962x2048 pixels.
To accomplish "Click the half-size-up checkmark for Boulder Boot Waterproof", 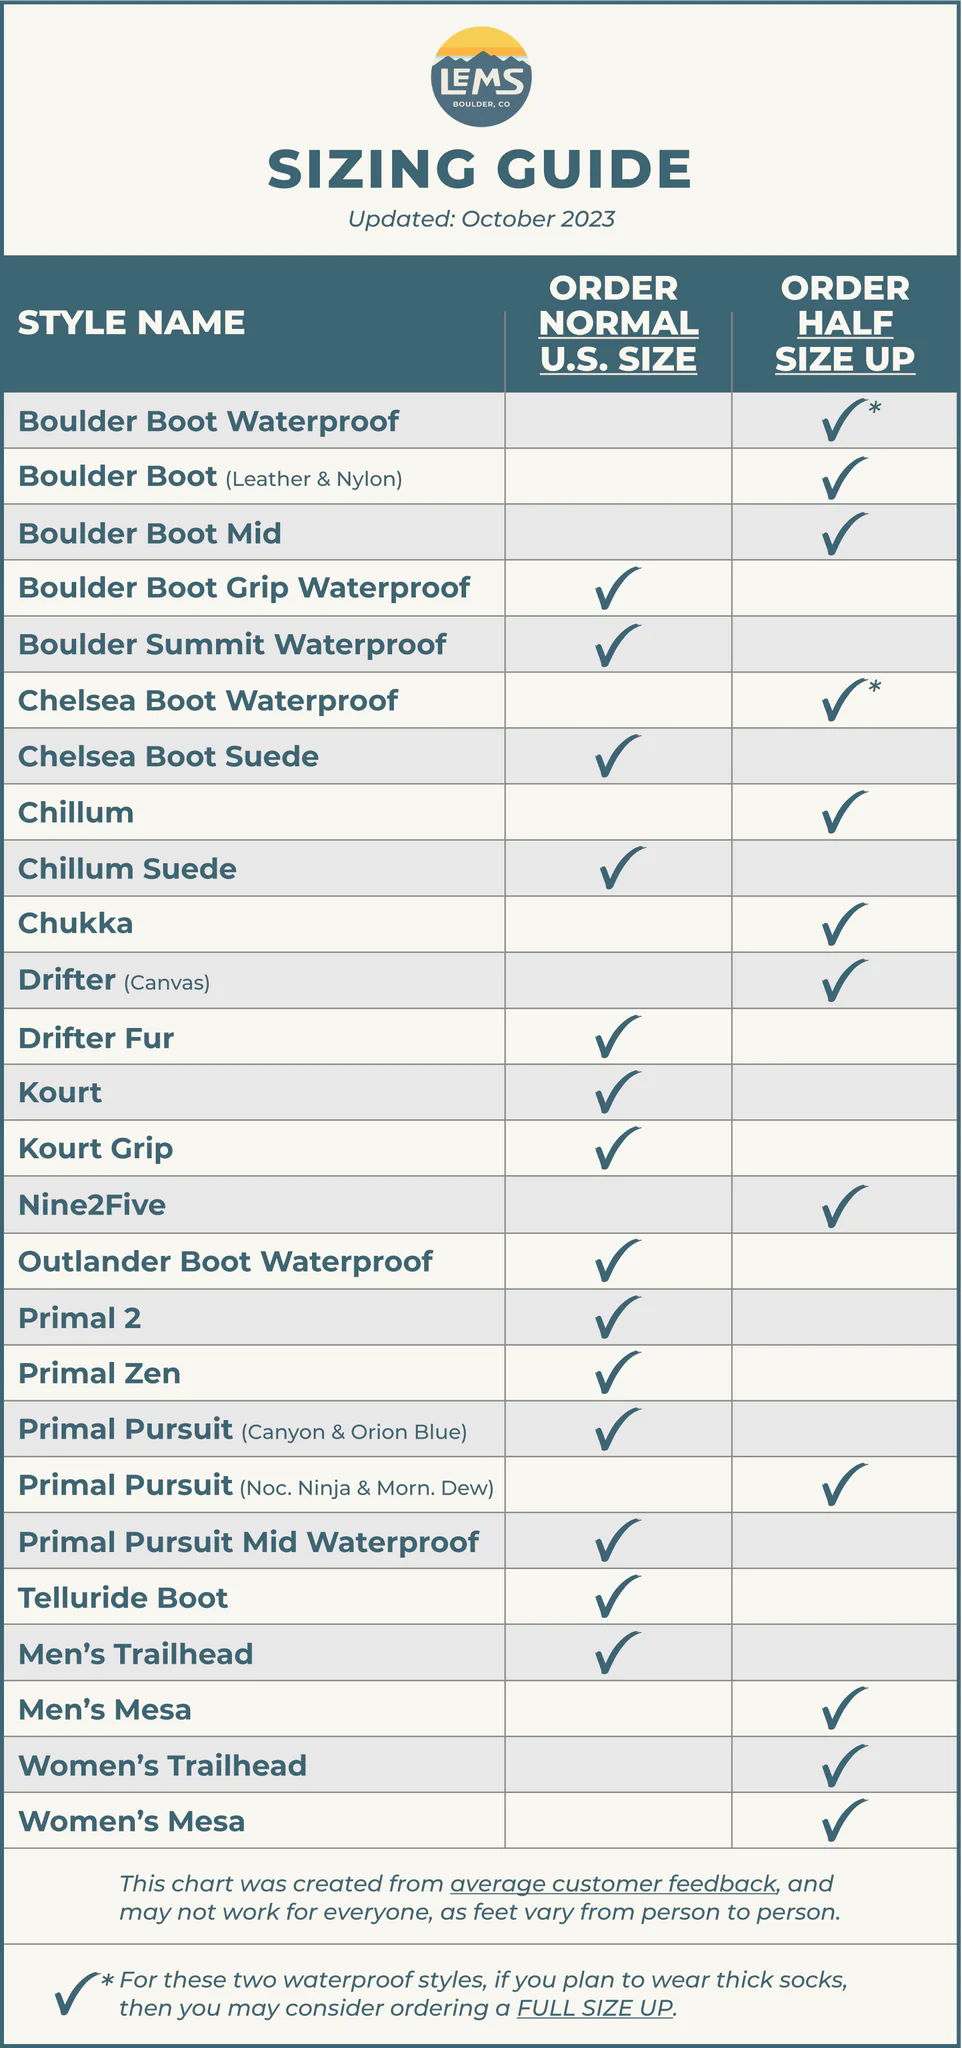I will pyautogui.click(x=843, y=420).
